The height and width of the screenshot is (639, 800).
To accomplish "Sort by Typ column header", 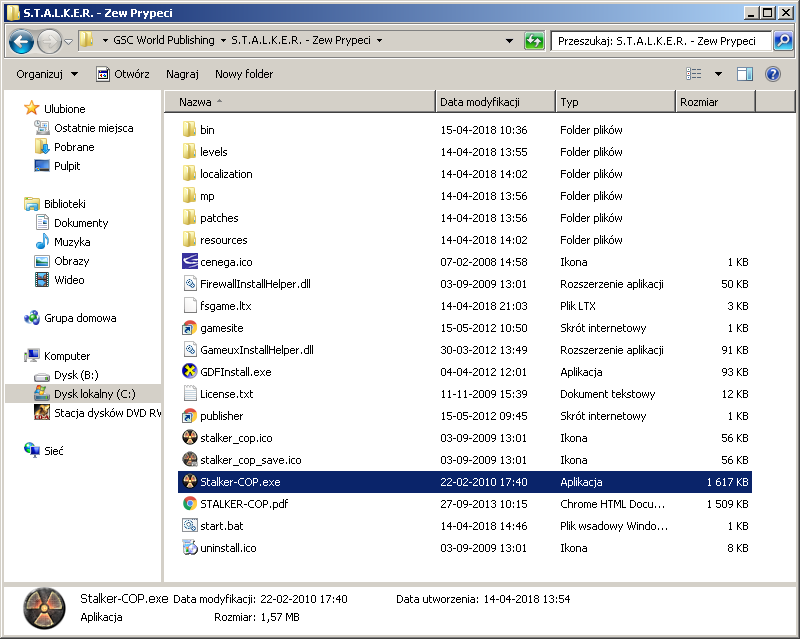I will pyautogui.click(x=615, y=102).
